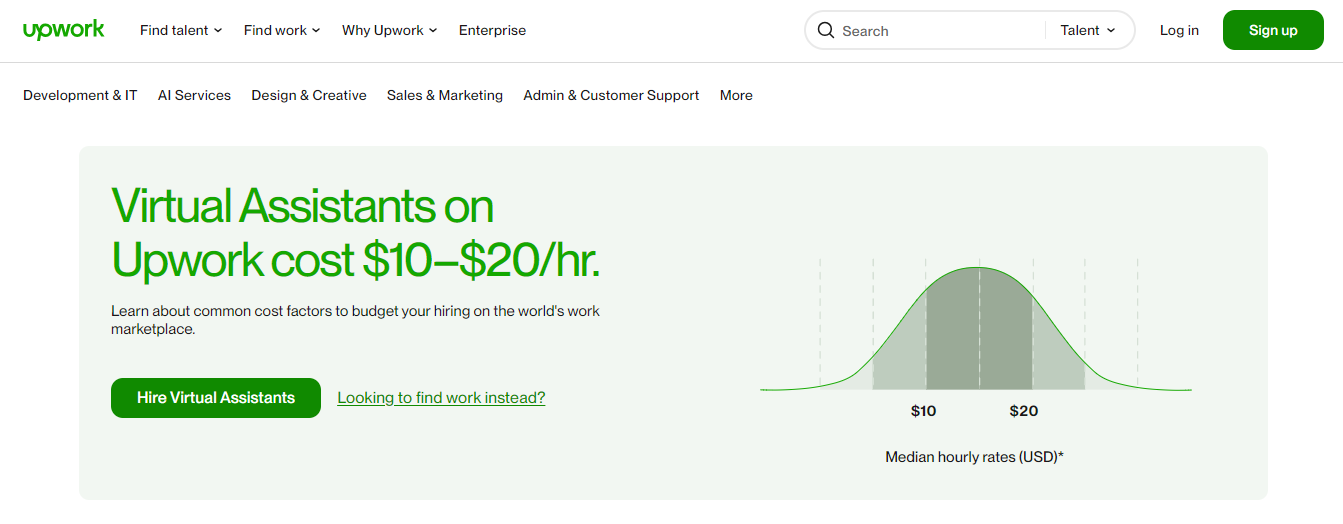Select the Development & IT category
The height and width of the screenshot is (524, 1343).
coord(80,95)
